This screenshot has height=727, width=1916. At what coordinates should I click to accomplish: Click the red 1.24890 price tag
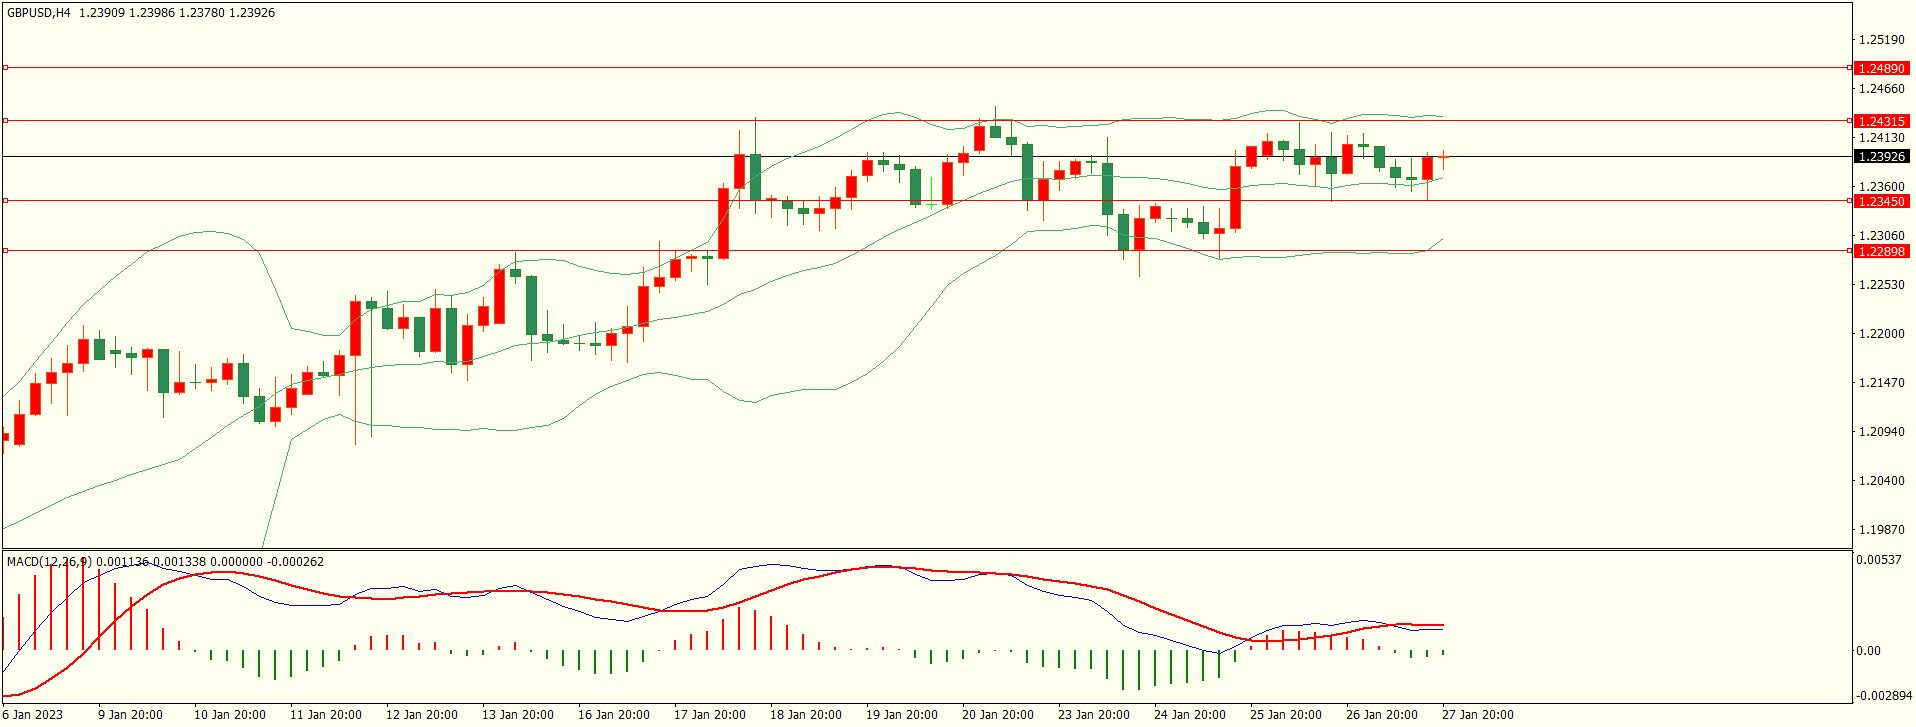coord(1881,69)
